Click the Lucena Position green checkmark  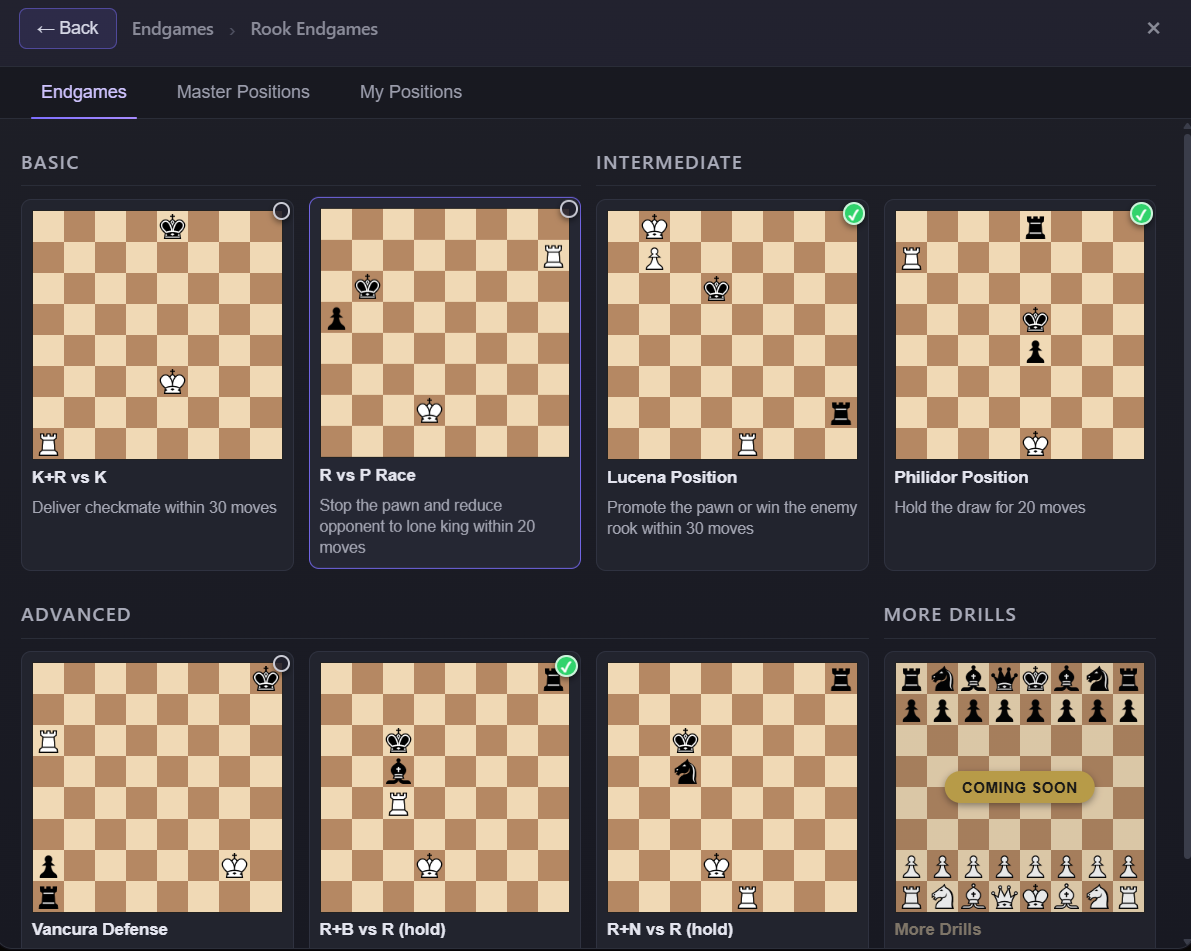pos(853,213)
